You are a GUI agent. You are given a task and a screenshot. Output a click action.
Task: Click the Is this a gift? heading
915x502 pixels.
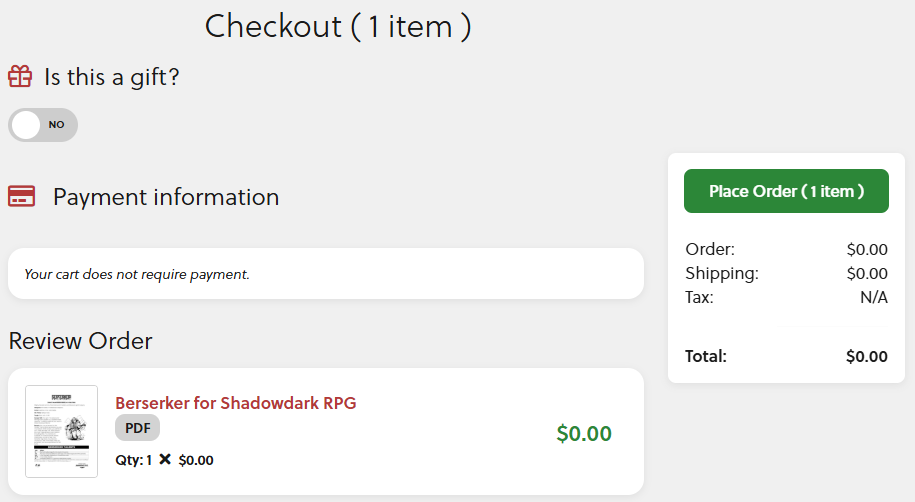point(112,77)
